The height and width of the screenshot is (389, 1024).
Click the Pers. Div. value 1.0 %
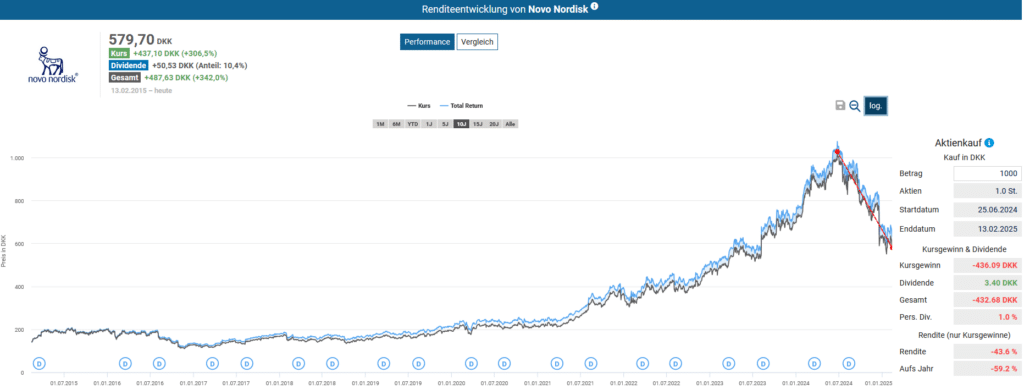tap(987, 317)
